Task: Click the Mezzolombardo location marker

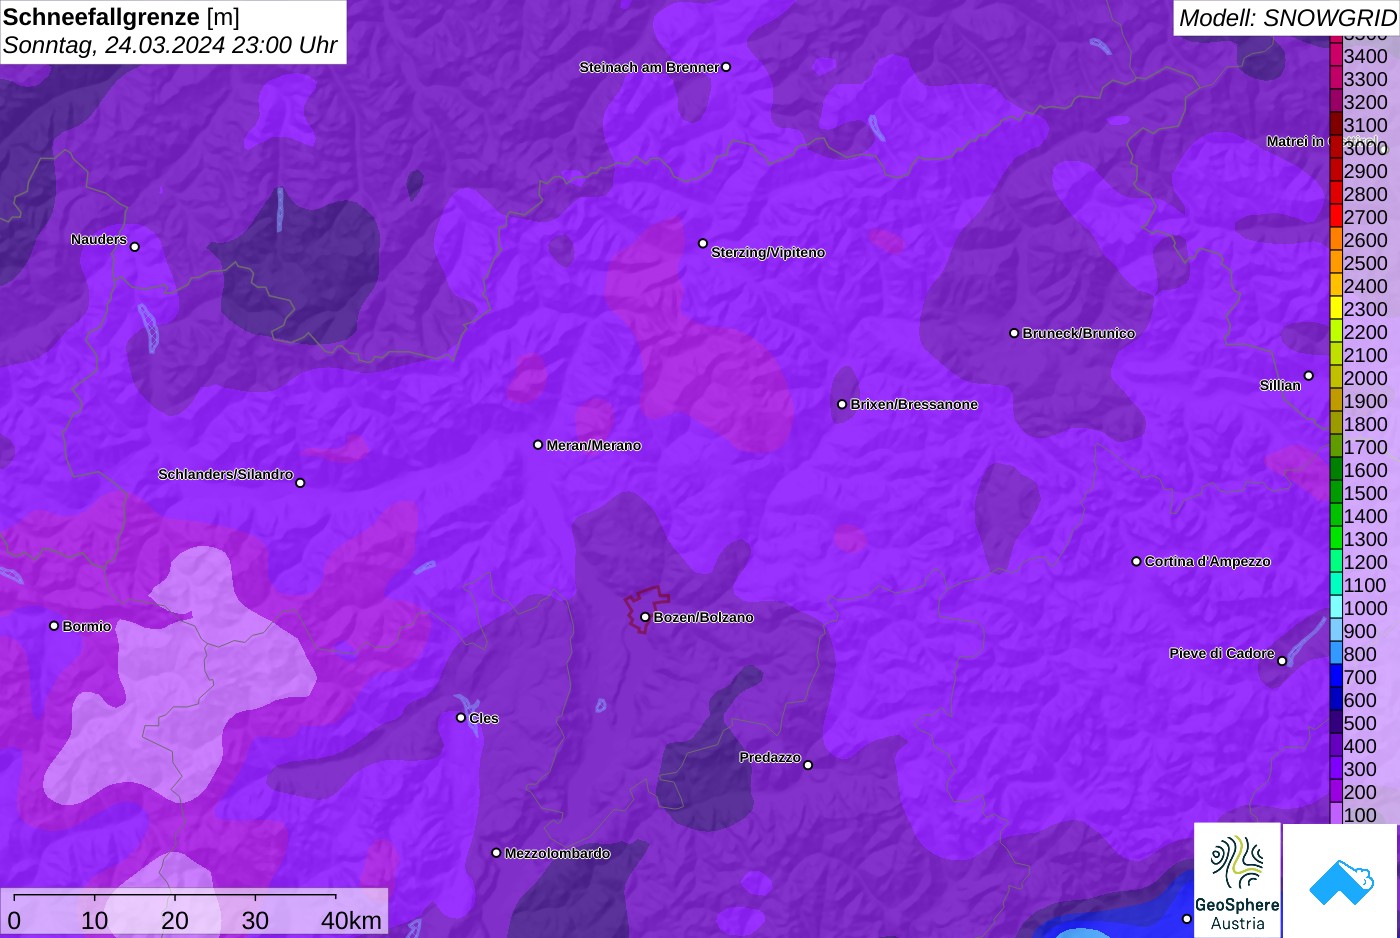Action: coord(496,853)
